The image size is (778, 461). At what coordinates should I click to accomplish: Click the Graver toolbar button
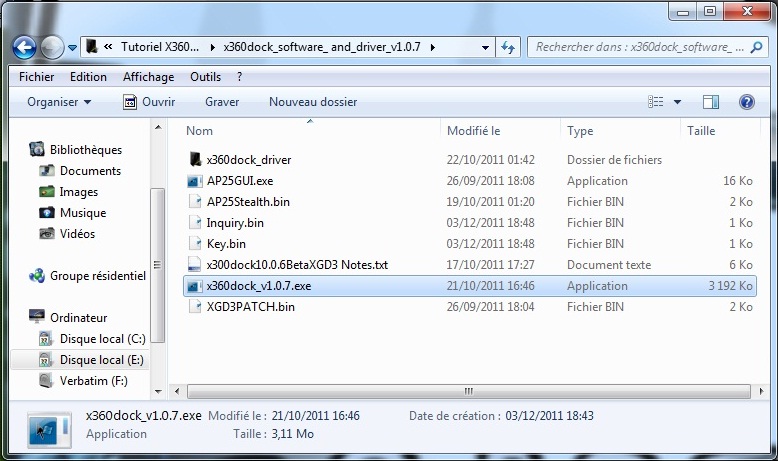(x=222, y=102)
